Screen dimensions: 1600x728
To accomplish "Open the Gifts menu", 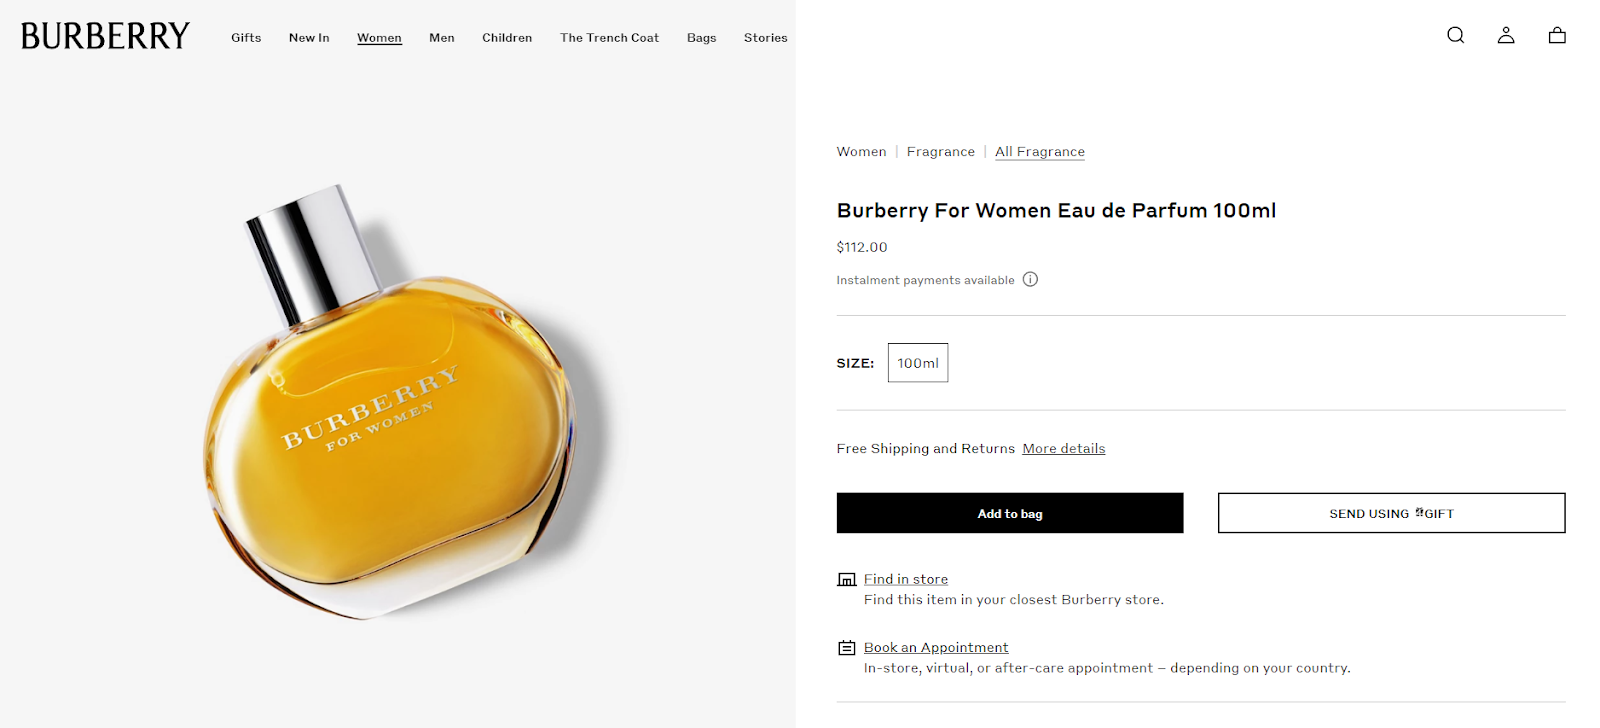I will tap(246, 38).
